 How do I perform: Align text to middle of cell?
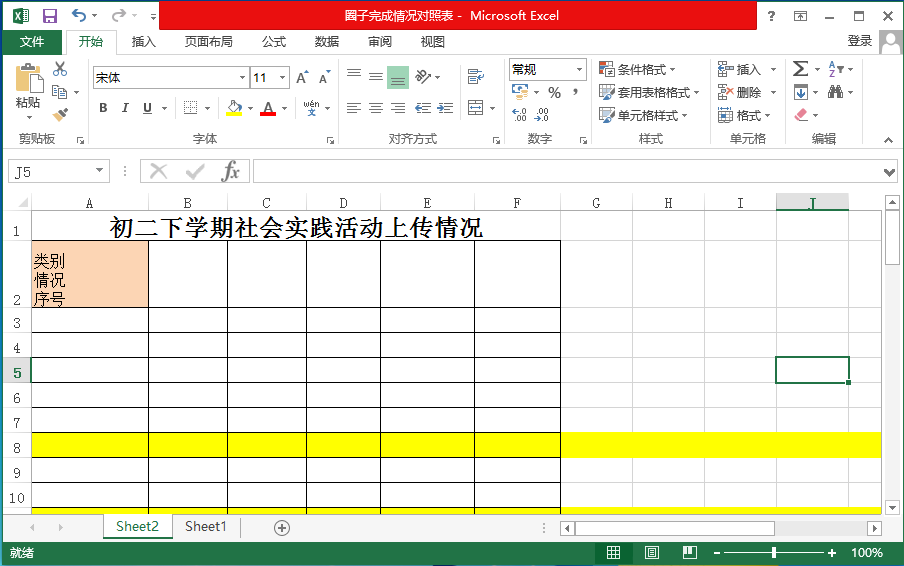376,77
